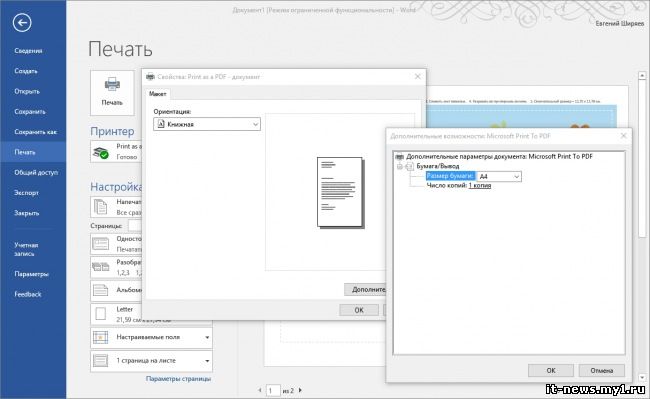The image size is (650, 399).
Task: Go back using the Backstage back arrow
Action: pyautogui.click(x=22, y=22)
